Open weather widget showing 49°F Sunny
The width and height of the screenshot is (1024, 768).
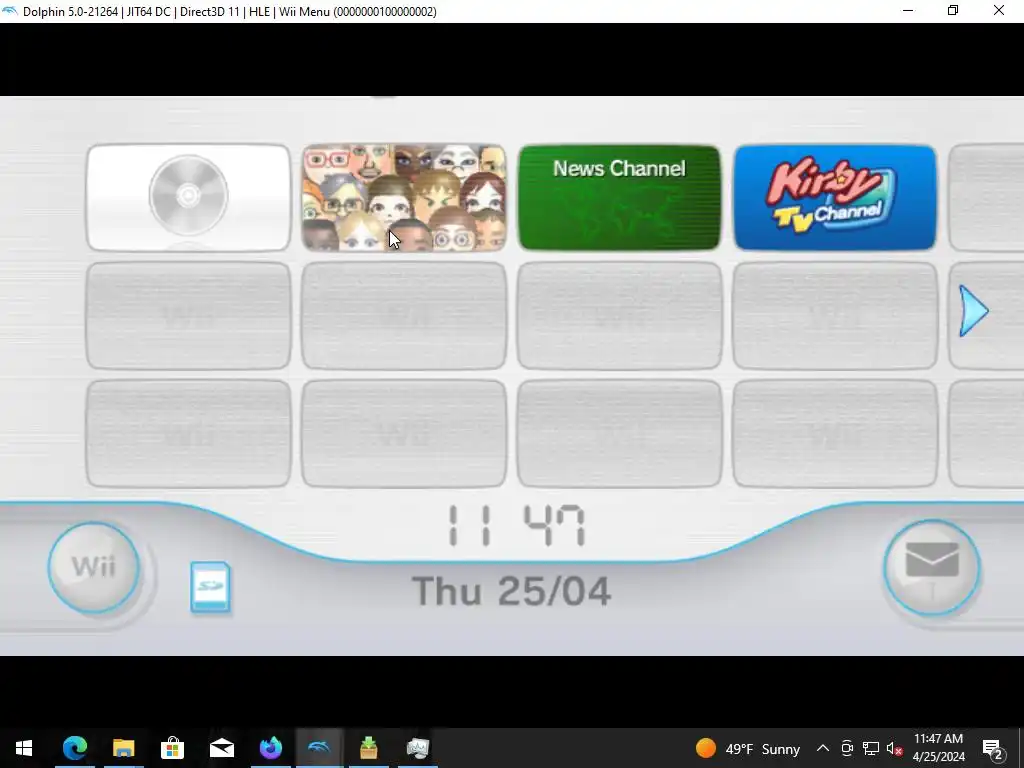click(748, 748)
